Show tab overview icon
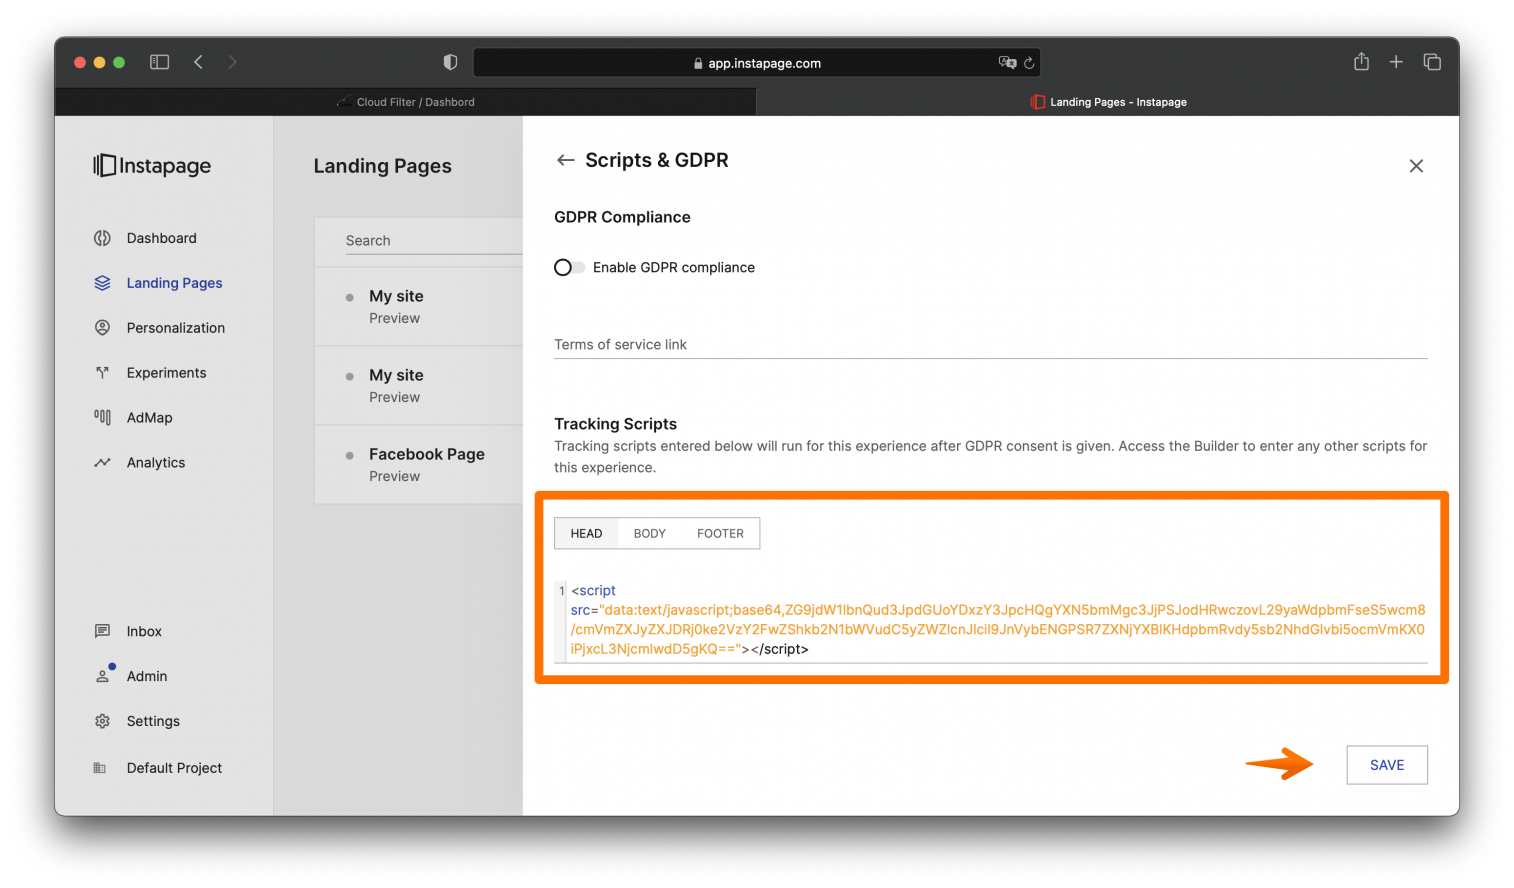This screenshot has height=888, width=1514. (x=1432, y=62)
